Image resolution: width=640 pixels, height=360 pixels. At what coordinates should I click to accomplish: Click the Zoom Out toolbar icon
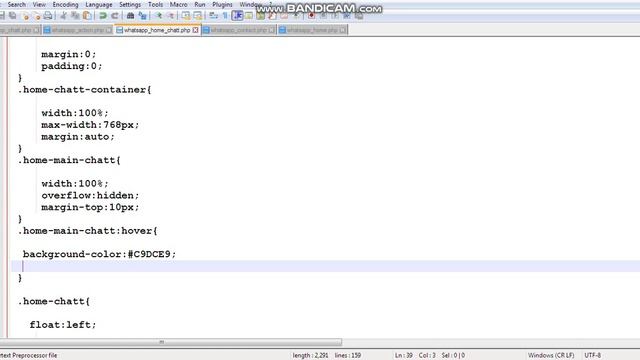pos(171,16)
